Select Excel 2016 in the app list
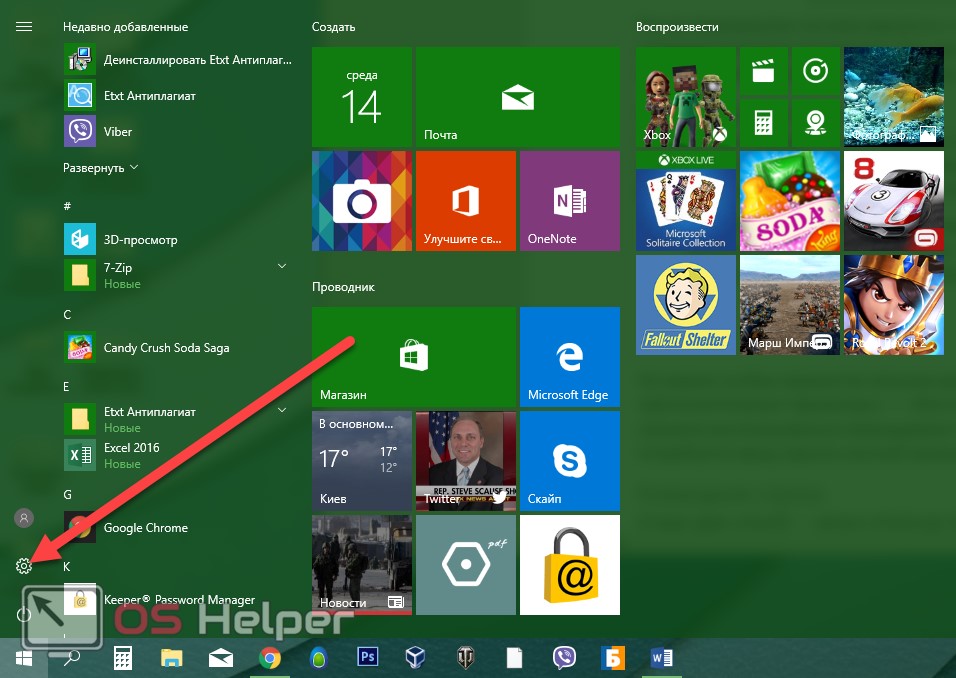 point(131,448)
